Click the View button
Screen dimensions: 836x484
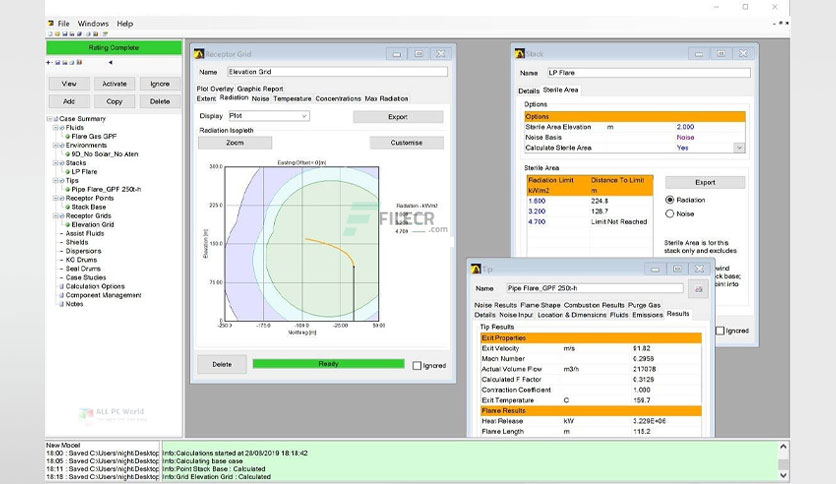pyautogui.click(x=69, y=84)
